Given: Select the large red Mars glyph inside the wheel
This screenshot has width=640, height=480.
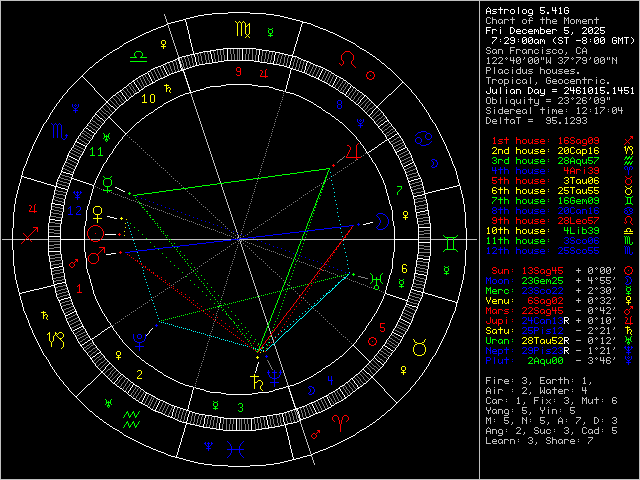Looking at the screenshot, I should [97, 256].
